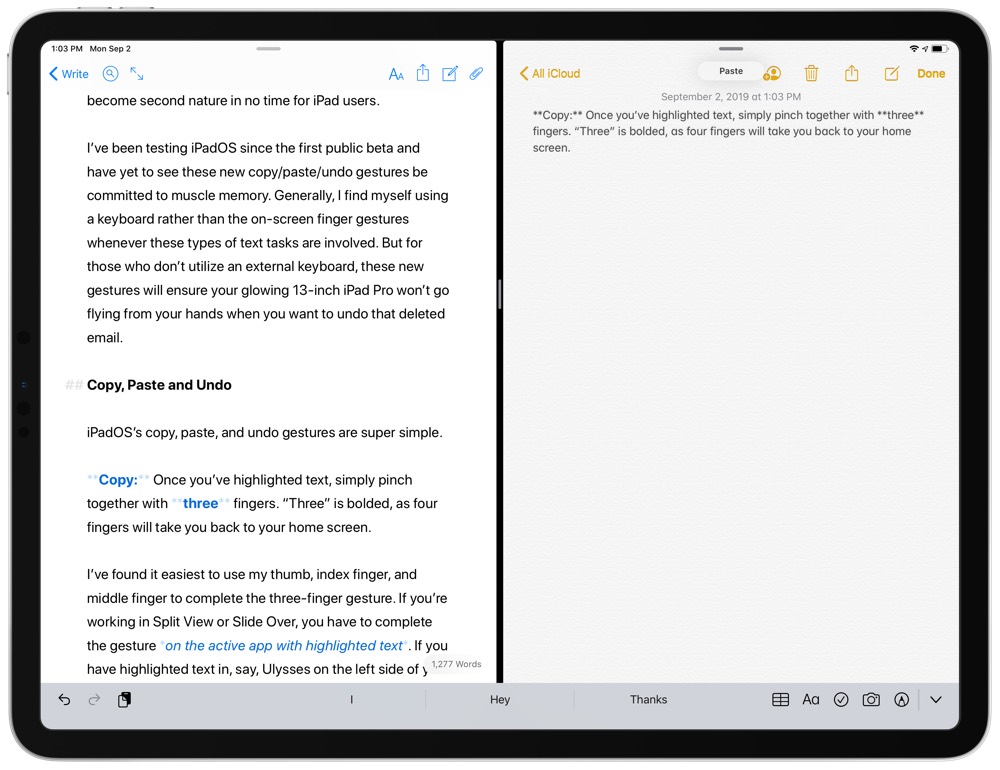Tap the share icon in Ulysses
The image size is (1000, 770).
(423, 73)
